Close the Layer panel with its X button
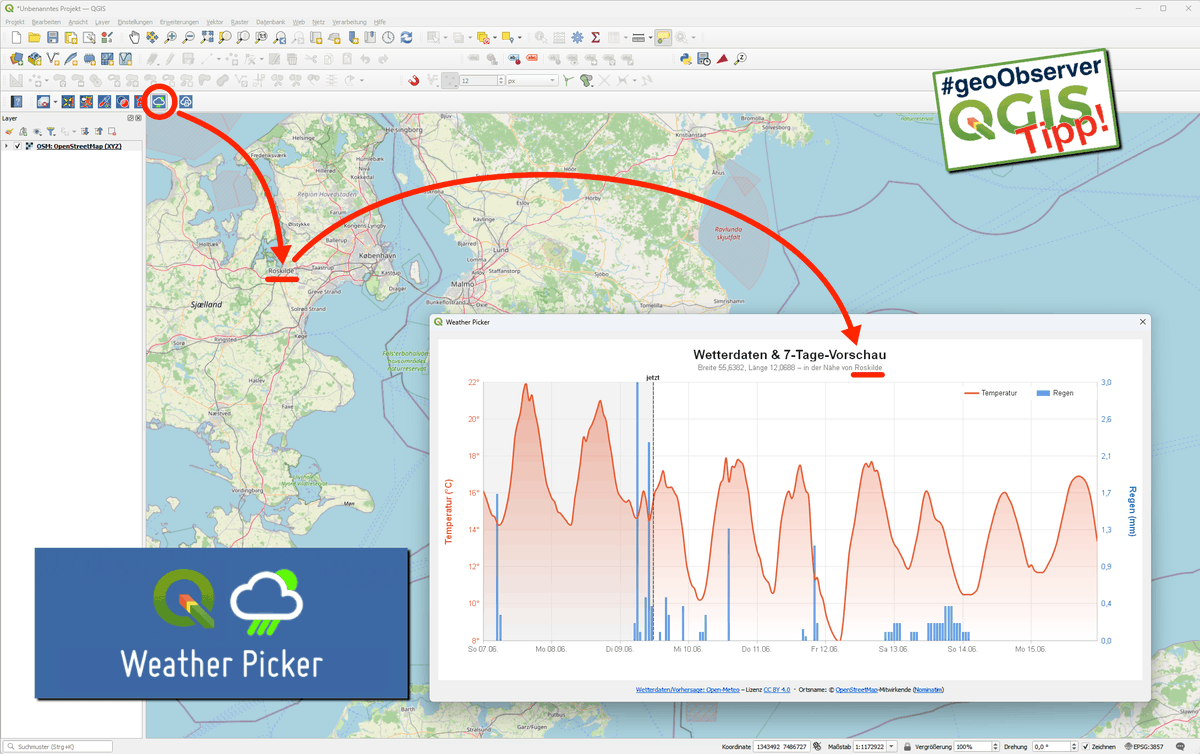Screen dimensions: 1200x754 (138, 118)
